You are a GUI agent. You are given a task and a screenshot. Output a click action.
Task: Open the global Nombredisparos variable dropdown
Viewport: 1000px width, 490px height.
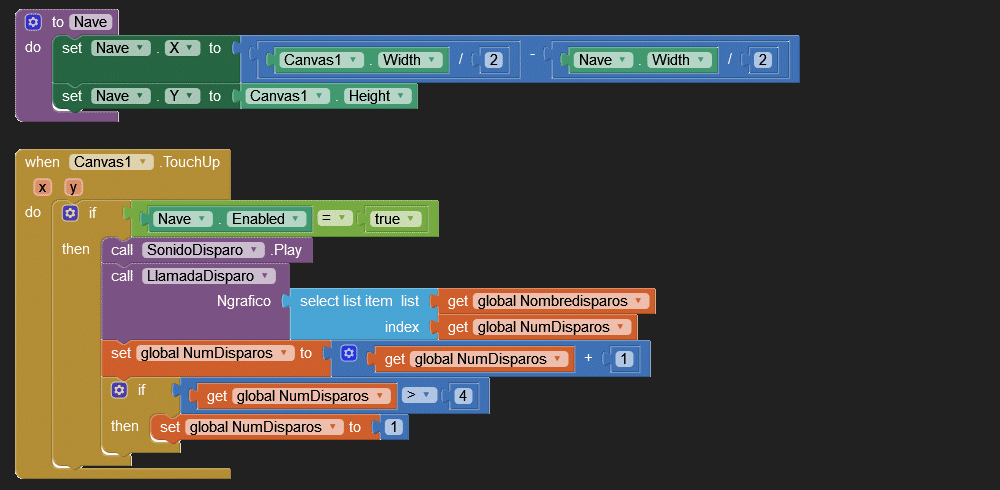coord(638,301)
